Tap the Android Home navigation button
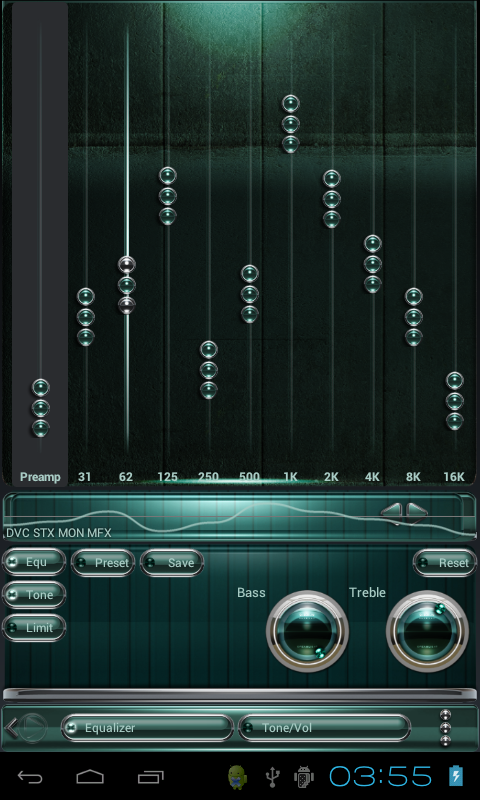Viewport: 480px width, 800px height. coord(90,777)
